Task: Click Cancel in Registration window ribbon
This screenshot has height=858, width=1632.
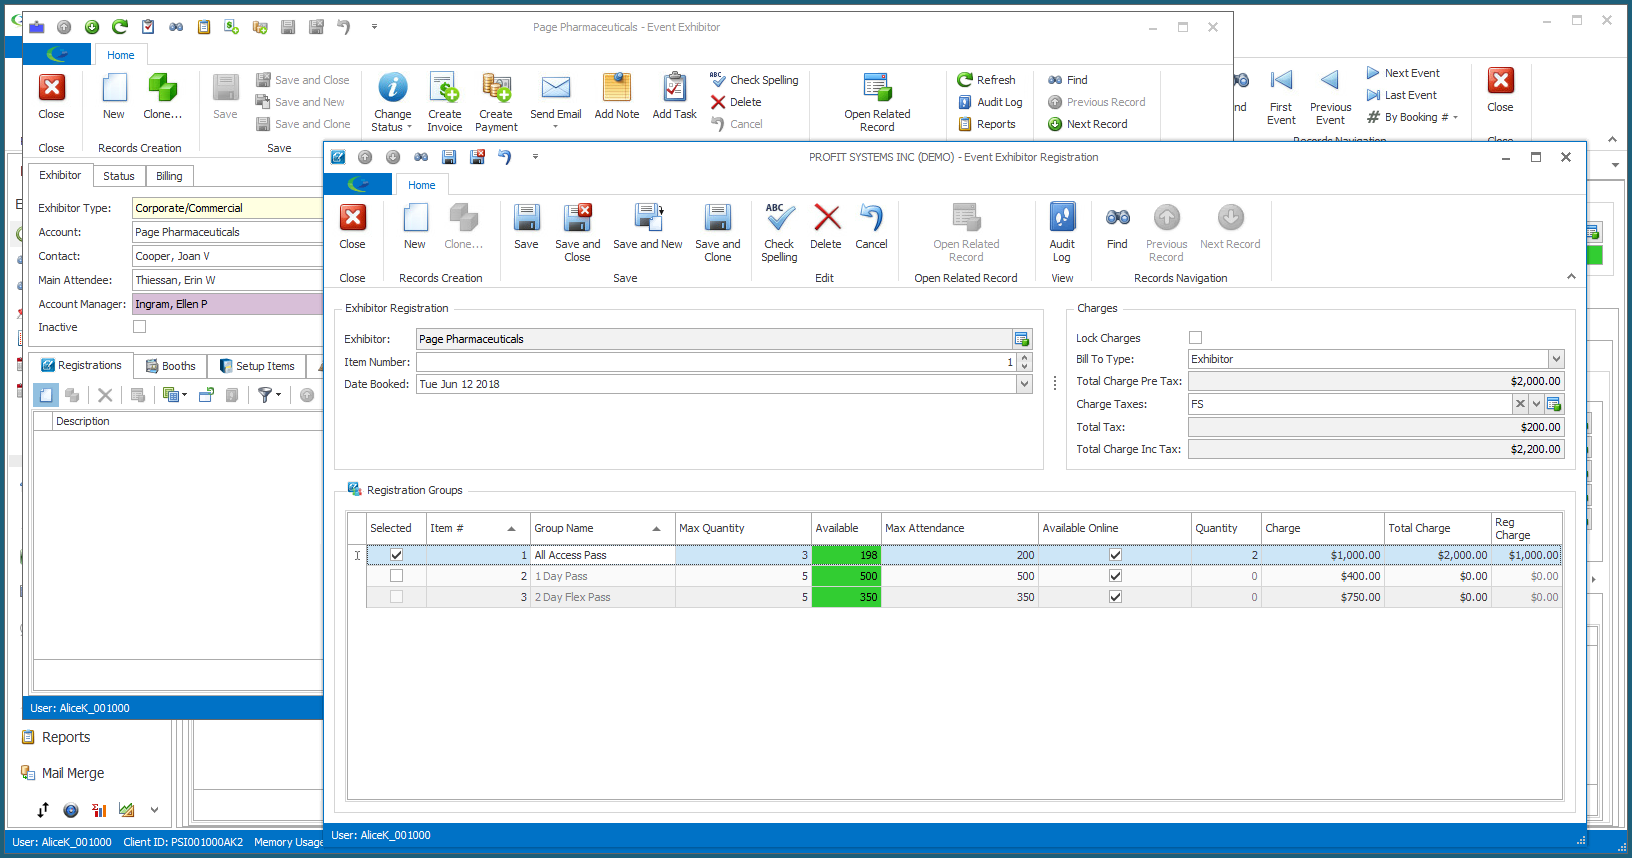Action: point(871,227)
